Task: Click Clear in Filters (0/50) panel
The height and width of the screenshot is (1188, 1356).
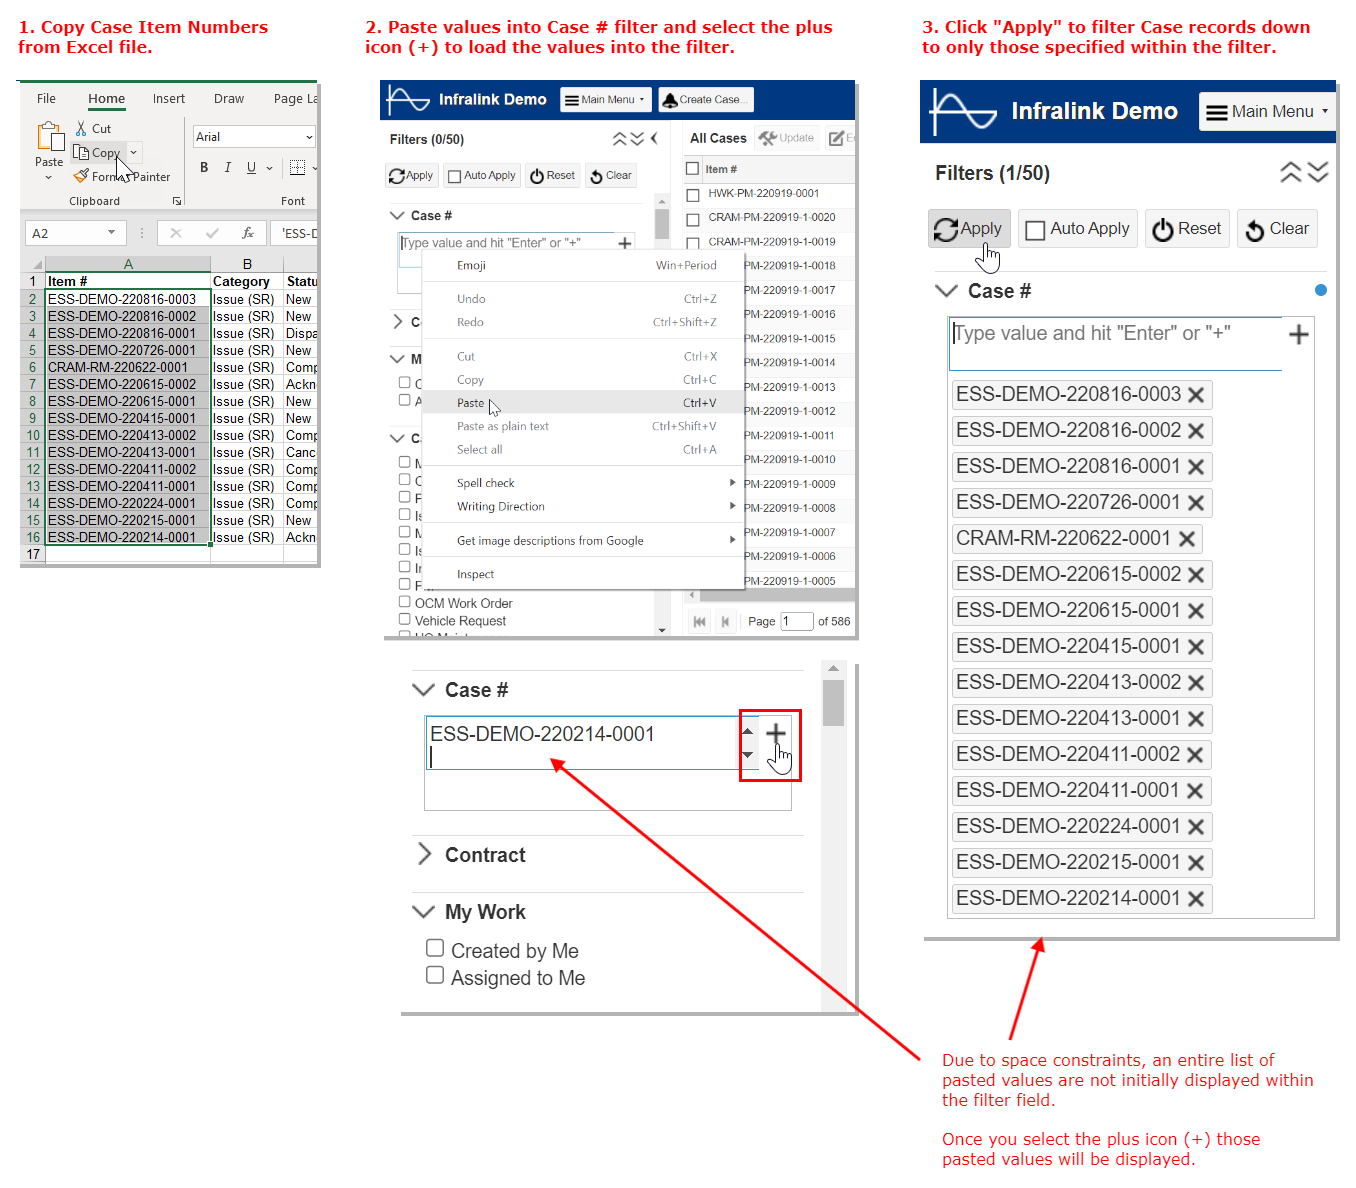Action: (611, 176)
